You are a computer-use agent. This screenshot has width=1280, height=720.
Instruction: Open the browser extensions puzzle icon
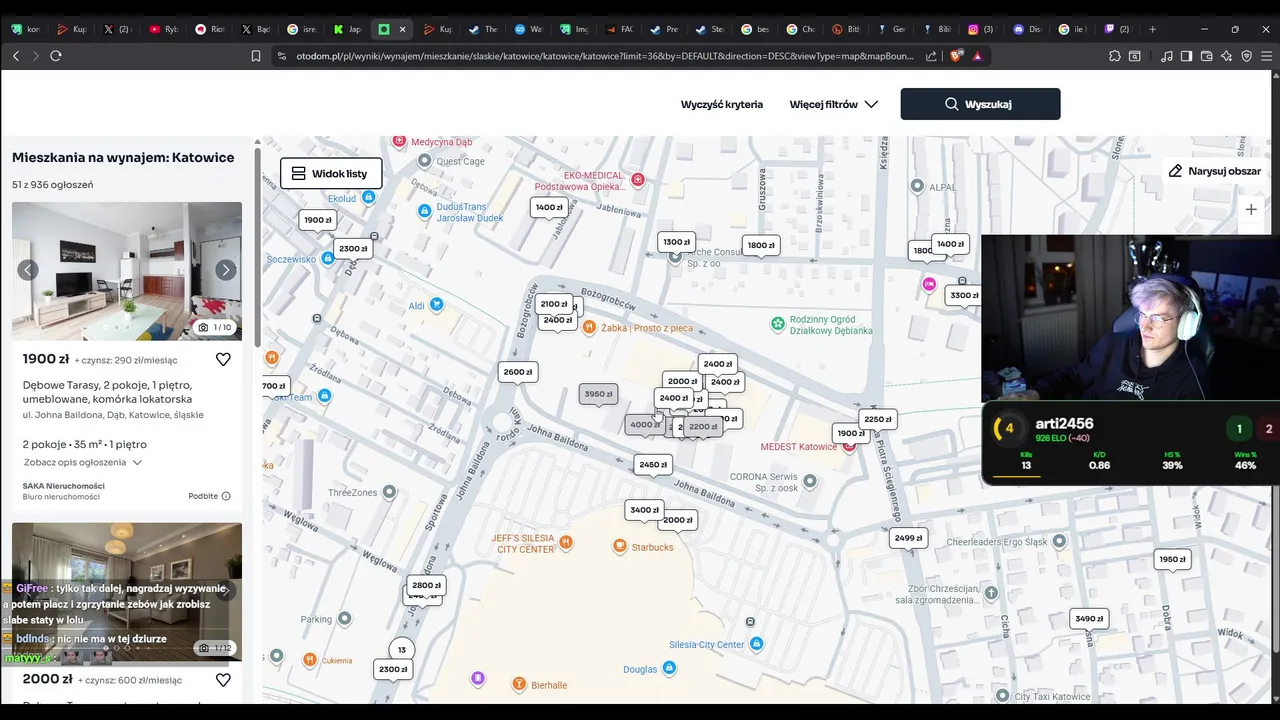tap(1115, 56)
